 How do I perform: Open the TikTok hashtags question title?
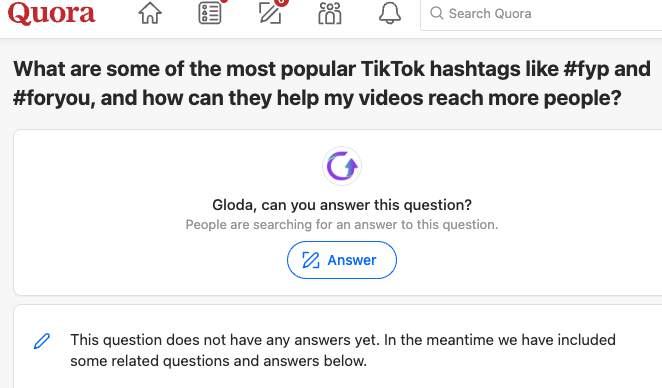point(332,83)
